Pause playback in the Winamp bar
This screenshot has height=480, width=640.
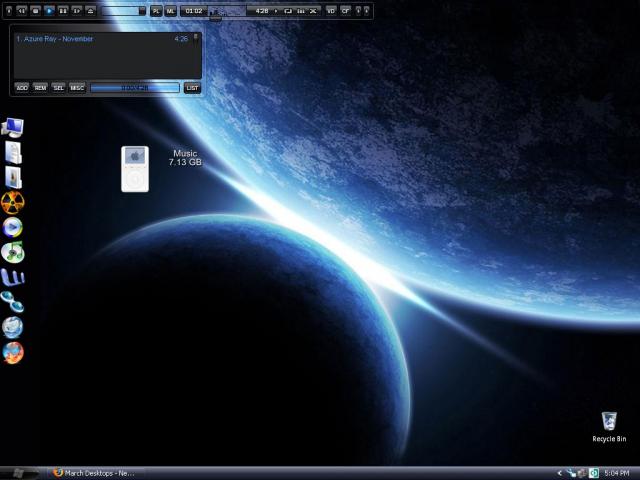[63, 11]
